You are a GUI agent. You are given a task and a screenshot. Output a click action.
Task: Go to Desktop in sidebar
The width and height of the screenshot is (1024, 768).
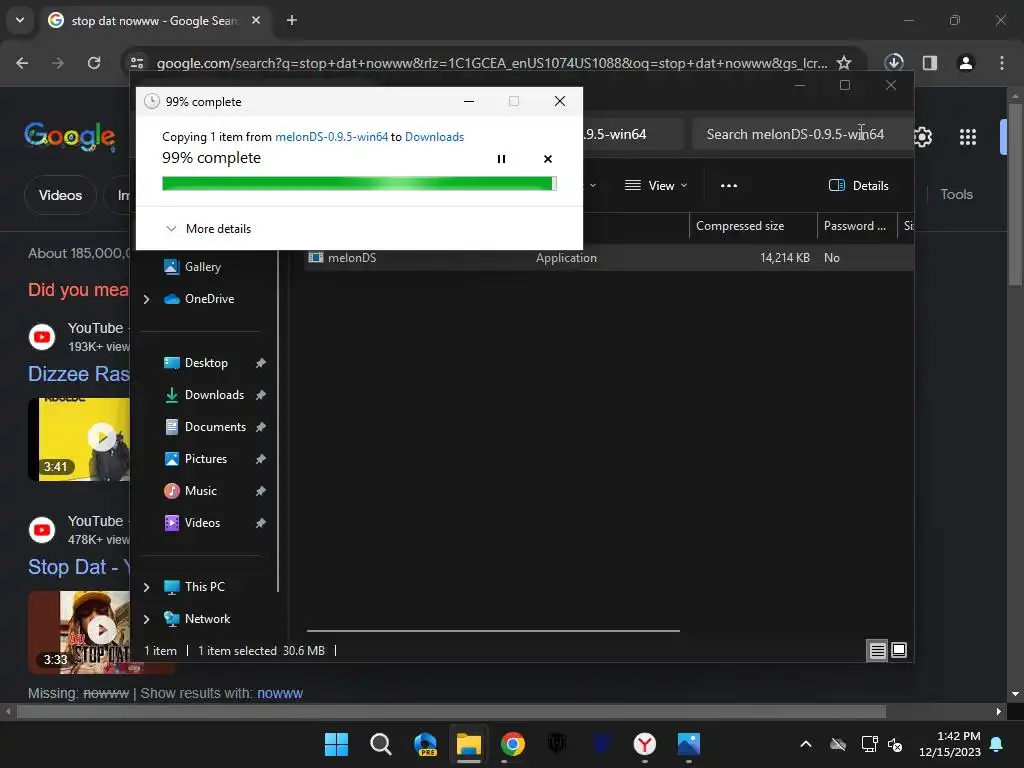tap(206, 362)
